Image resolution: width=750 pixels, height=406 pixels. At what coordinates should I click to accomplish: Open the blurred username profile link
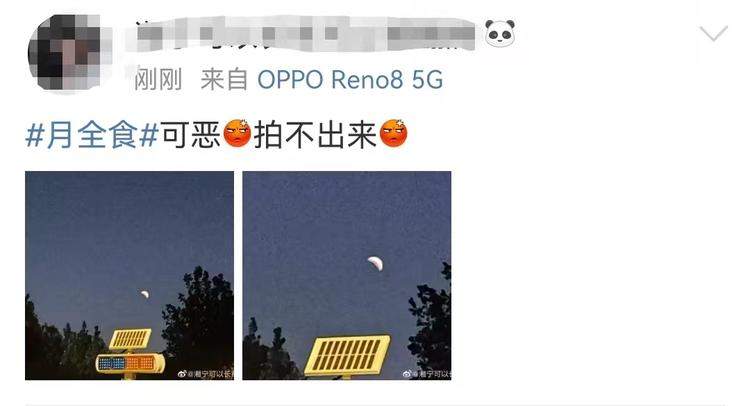[x=300, y=33]
